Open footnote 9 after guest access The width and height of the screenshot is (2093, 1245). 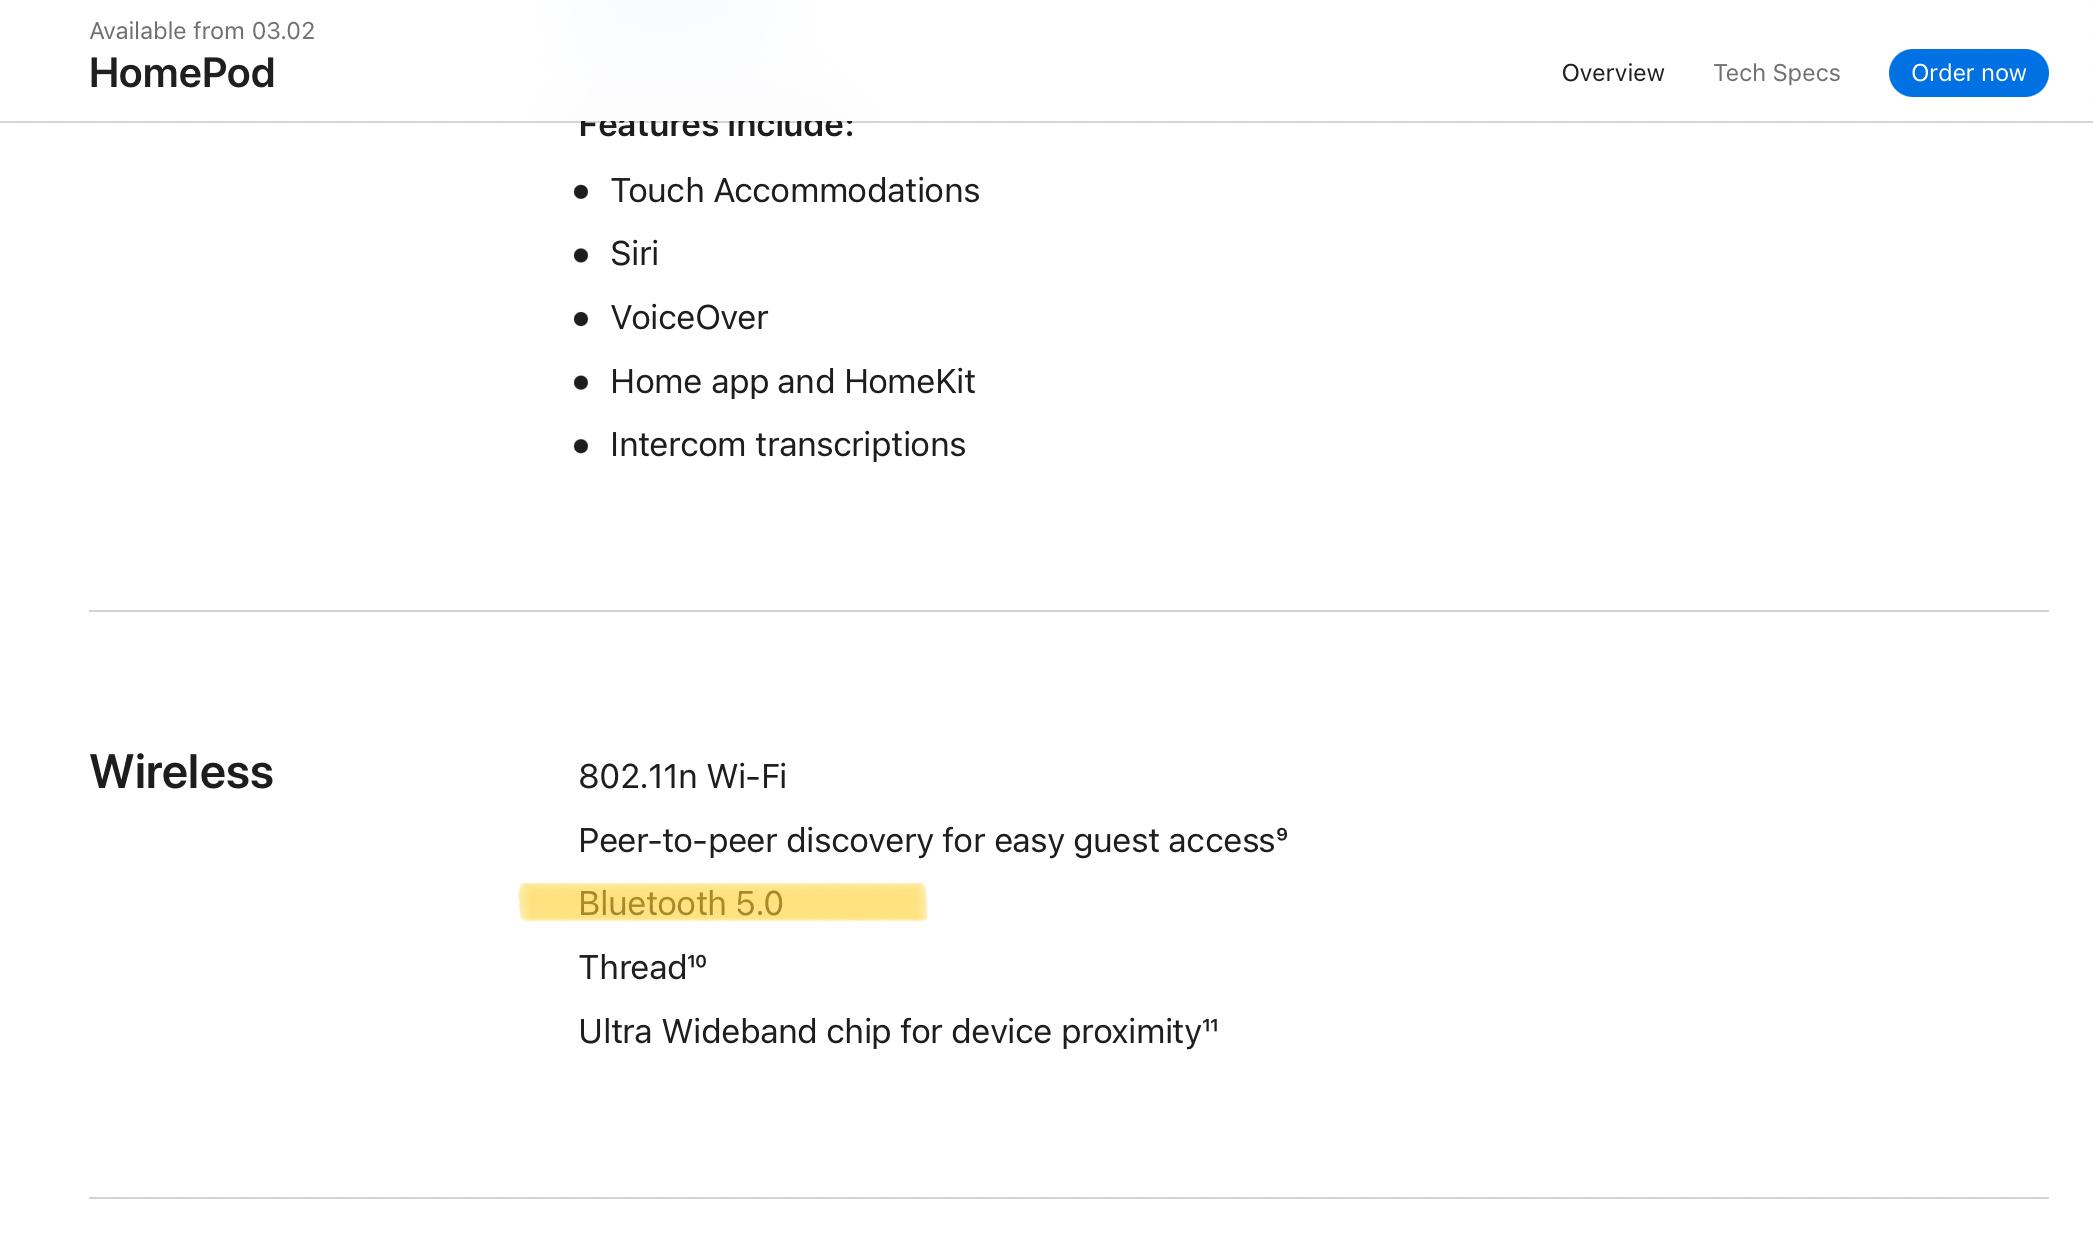pos(1282,834)
